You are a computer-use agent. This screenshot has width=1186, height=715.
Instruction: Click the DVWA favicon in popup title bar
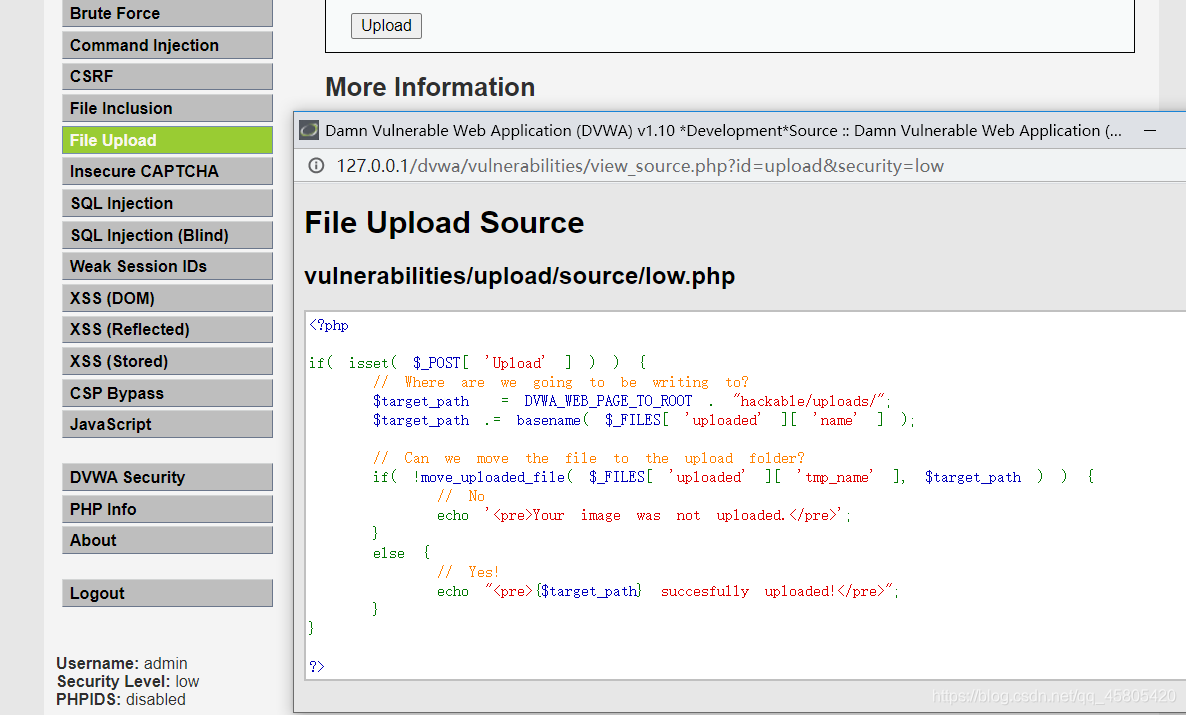pos(309,130)
